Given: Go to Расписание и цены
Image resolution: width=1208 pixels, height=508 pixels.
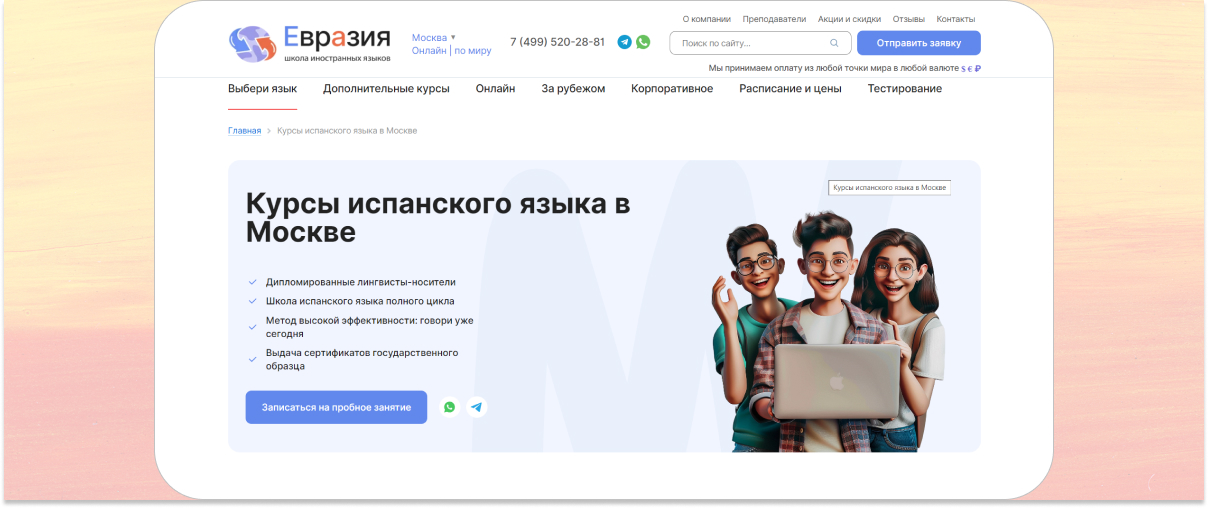Looking at the screenshot, I should pyautogui.click(x=790, y=89).
